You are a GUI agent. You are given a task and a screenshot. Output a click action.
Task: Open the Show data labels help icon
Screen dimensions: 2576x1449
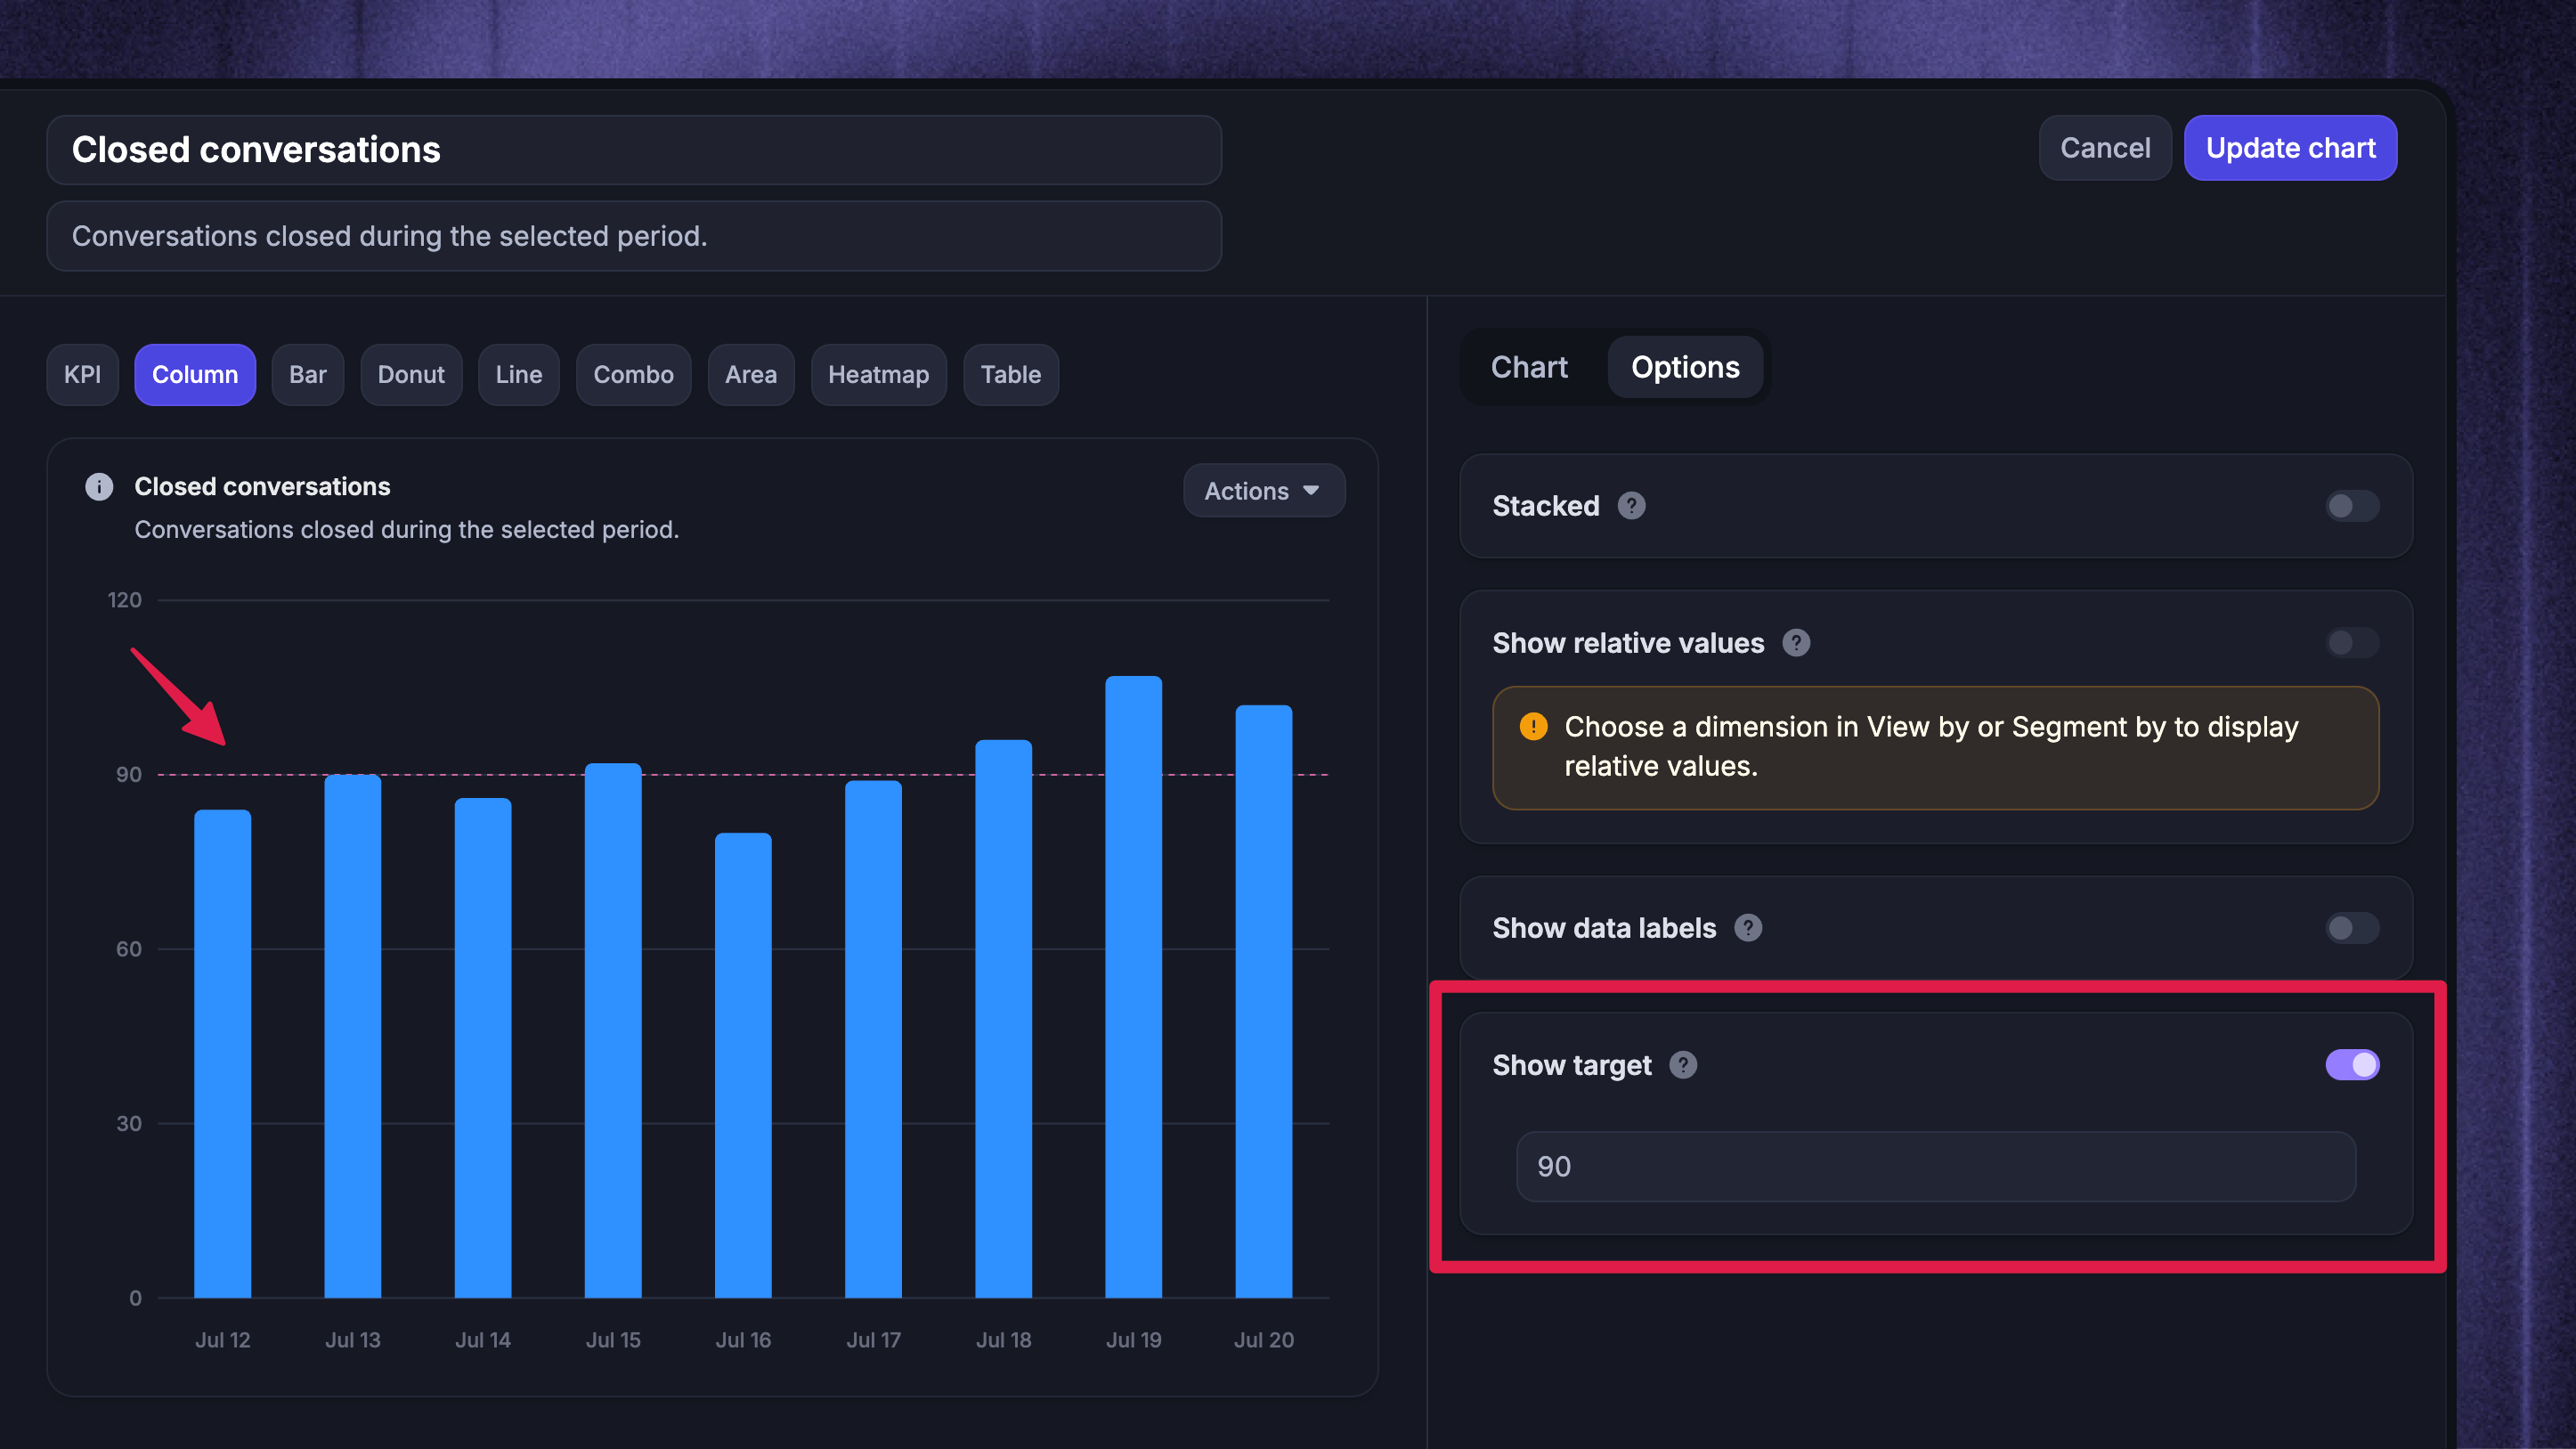click(1748, 928)
